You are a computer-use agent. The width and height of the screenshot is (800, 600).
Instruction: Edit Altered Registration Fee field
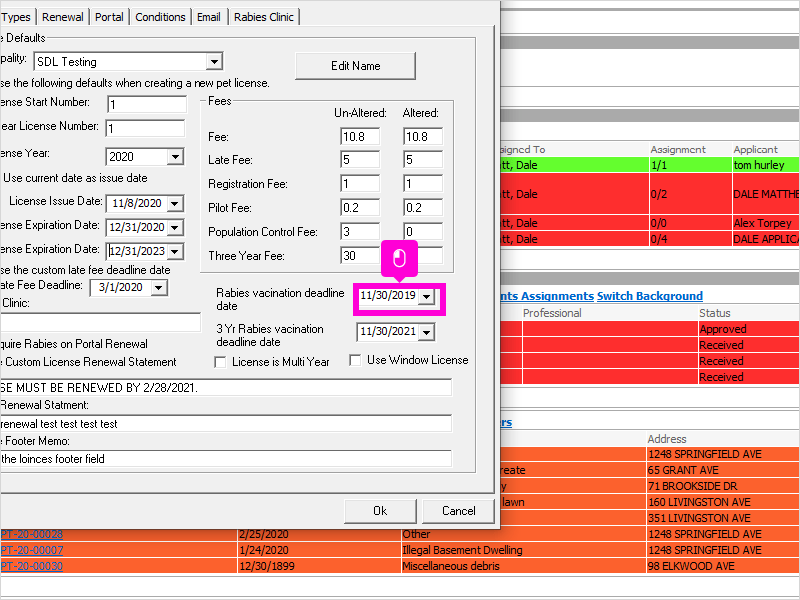(423, 183)
